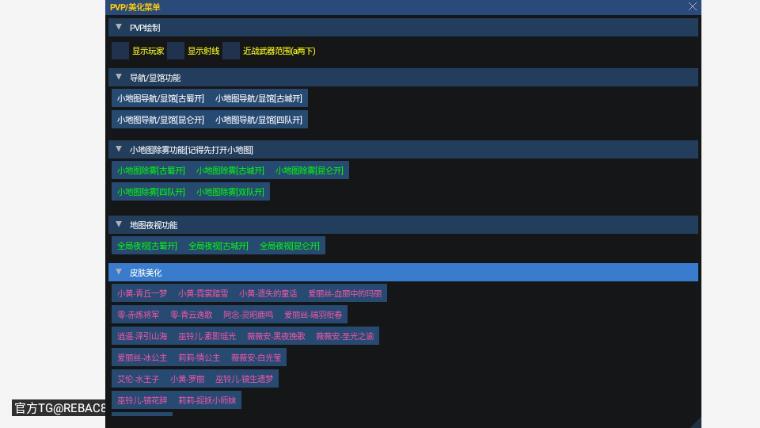
Task: Collapse the 小地图除雾功能 section
Action: [119, 149]
